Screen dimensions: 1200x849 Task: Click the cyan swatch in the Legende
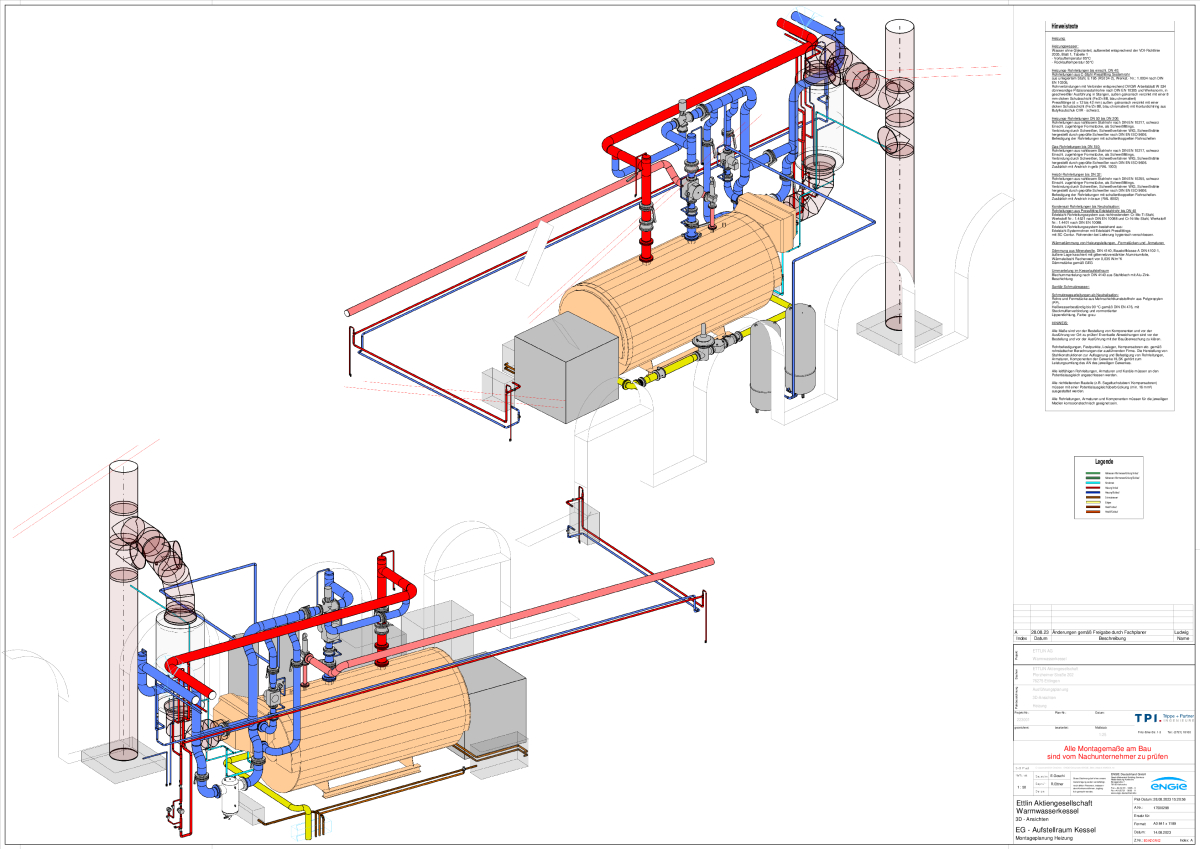[1092, 483]
